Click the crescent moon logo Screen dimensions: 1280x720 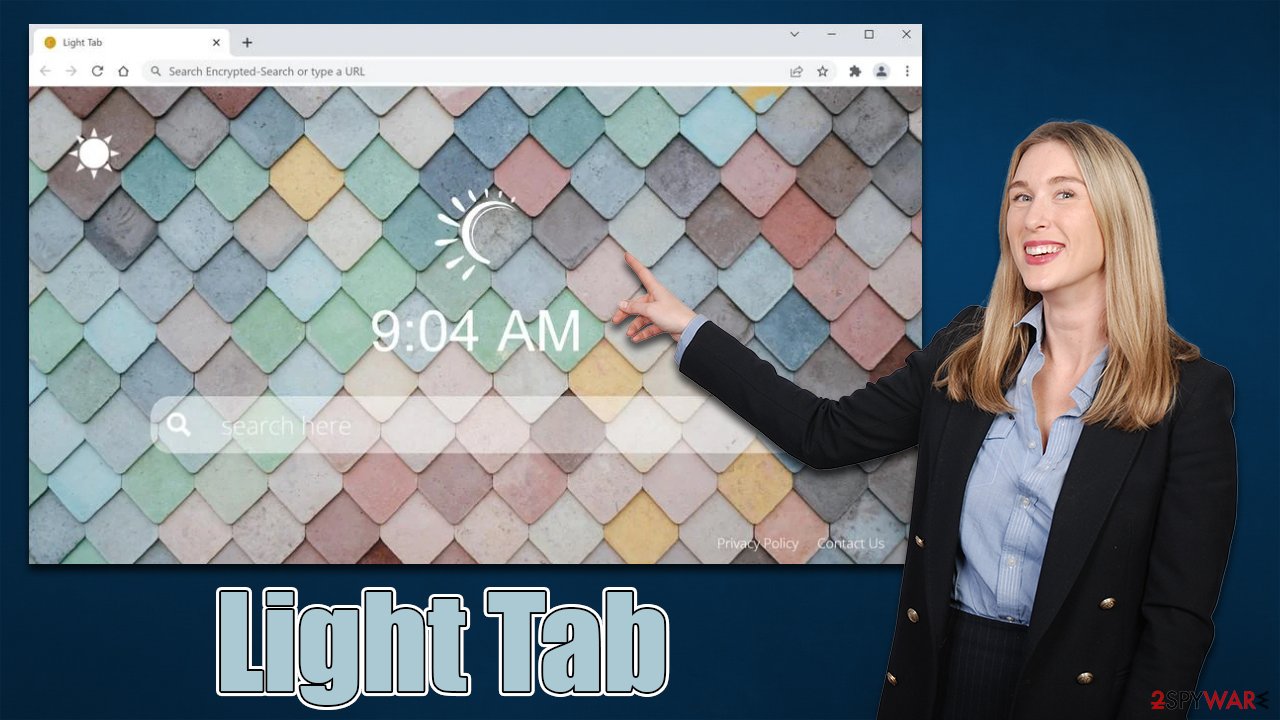[478, 235]
